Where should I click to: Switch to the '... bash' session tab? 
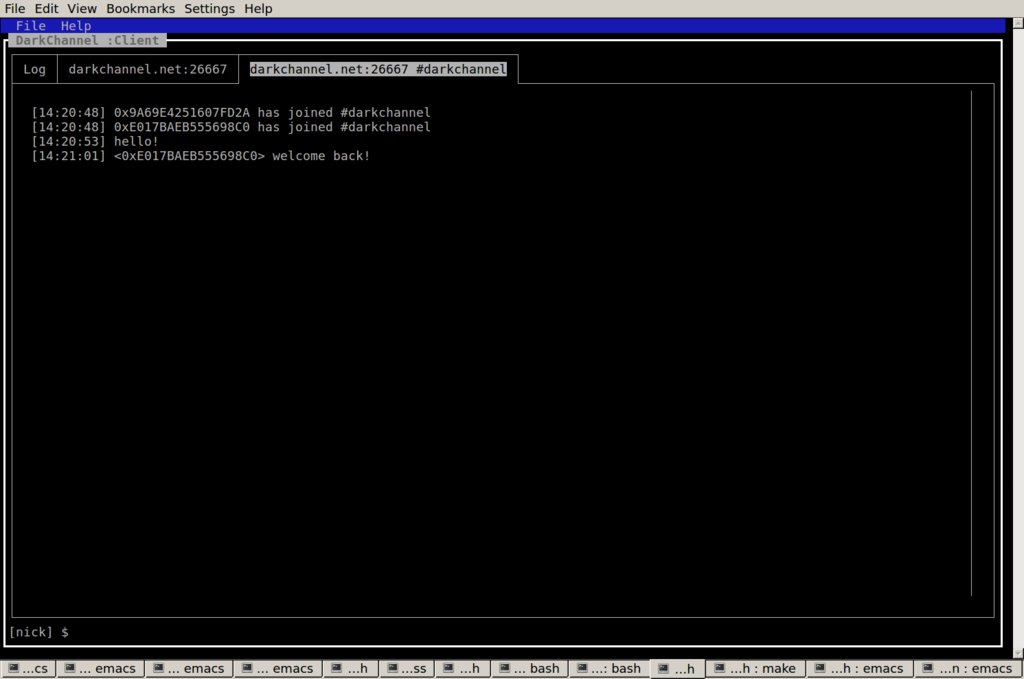(x=530, y=669)
